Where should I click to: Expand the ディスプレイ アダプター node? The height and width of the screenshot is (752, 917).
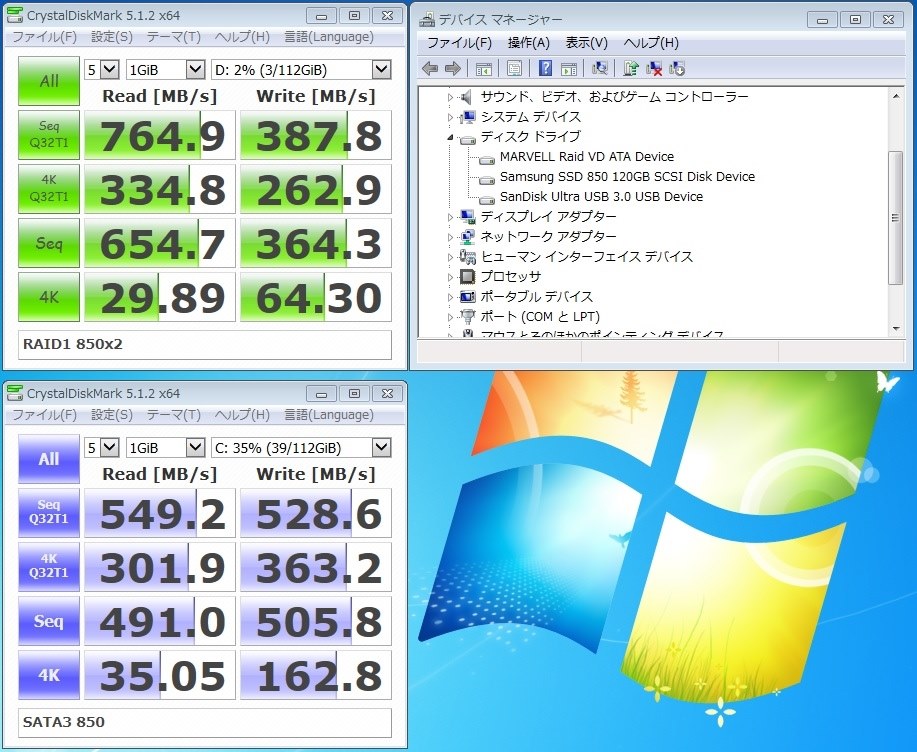tap(450, 217)
